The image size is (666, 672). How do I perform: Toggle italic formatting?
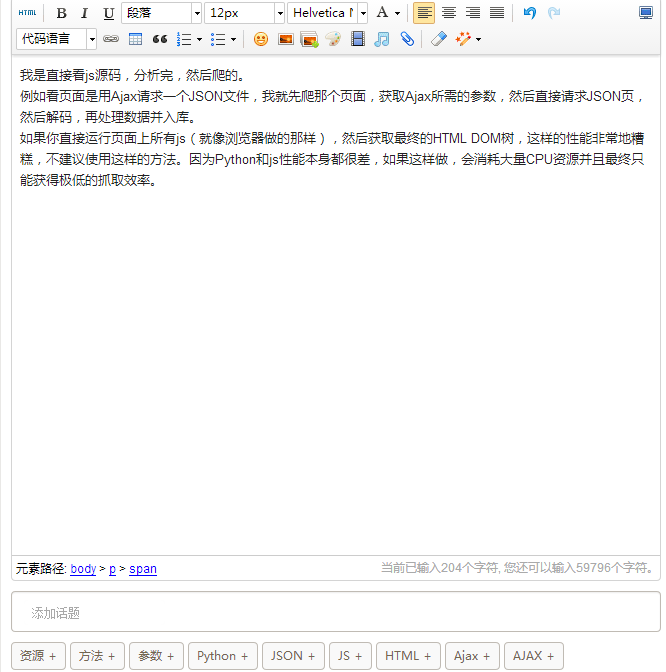(84, 13)
